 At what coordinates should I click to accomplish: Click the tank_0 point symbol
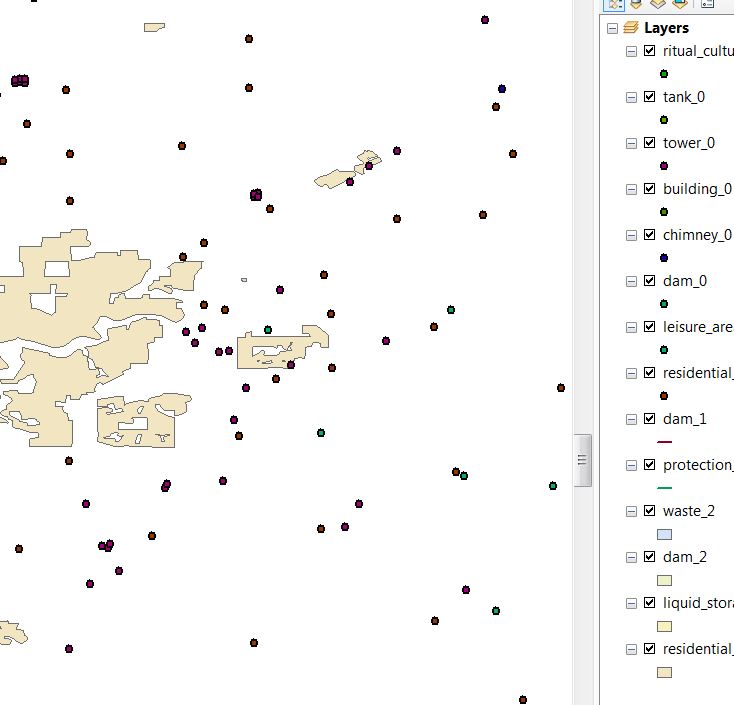[664, 120]
